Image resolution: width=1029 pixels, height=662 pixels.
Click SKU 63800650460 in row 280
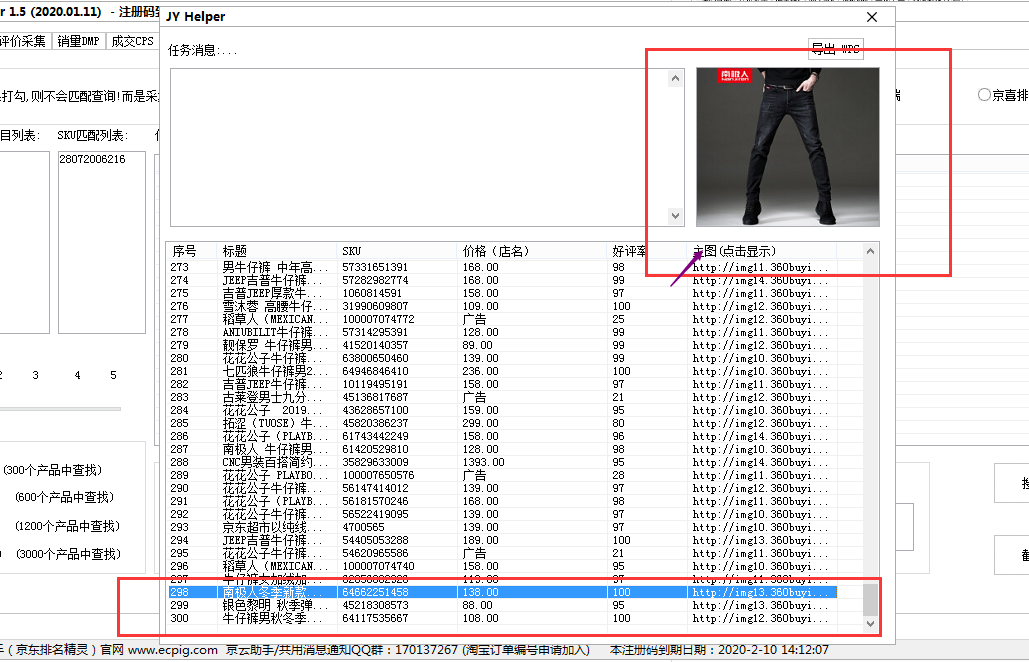[375, 358]
